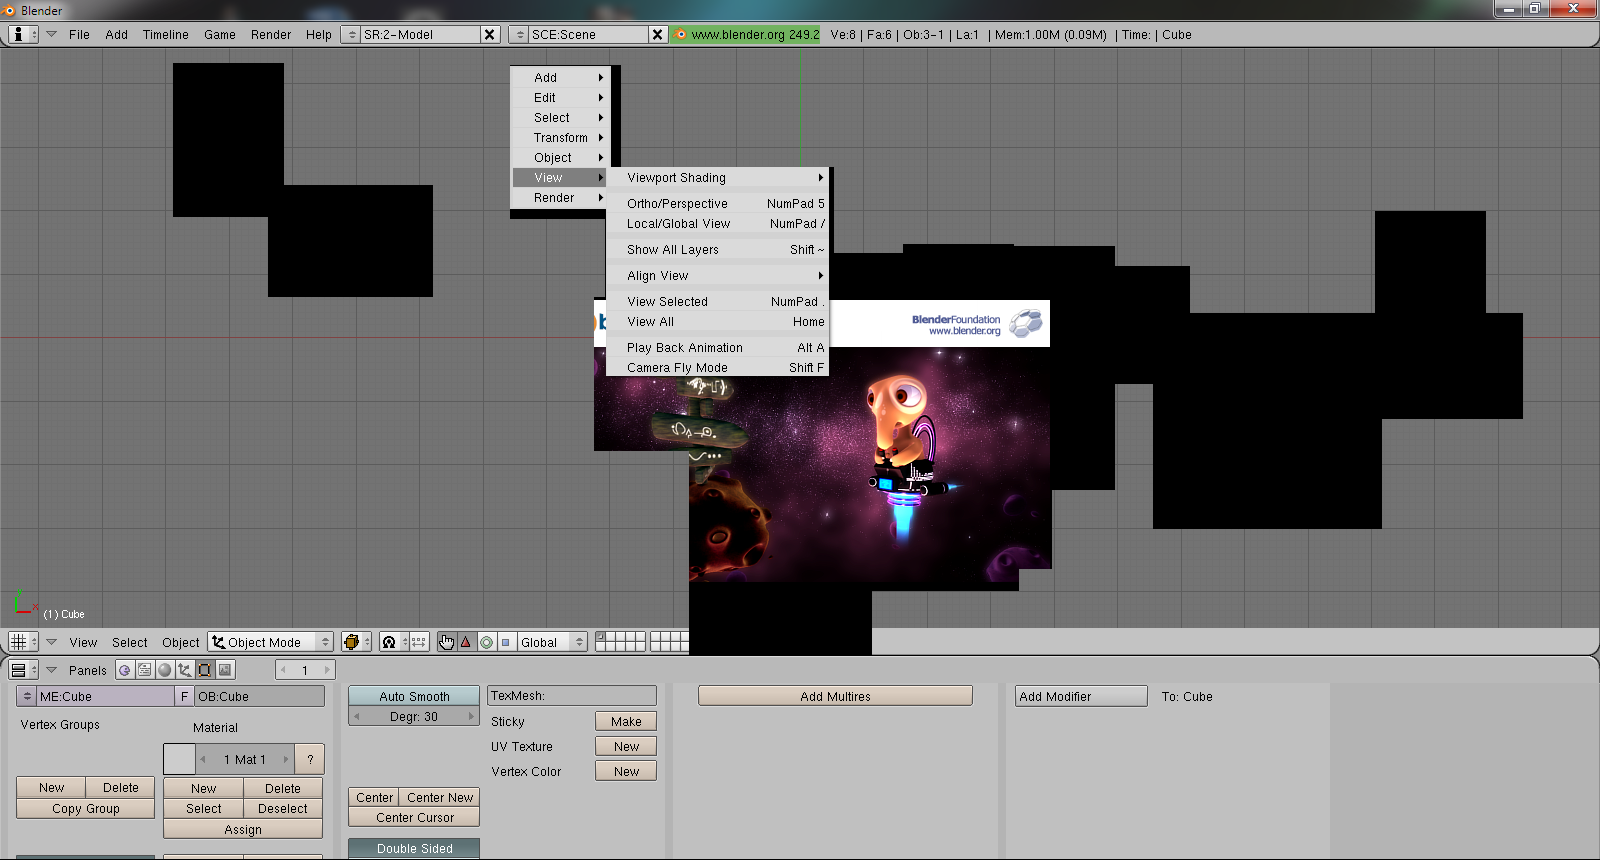The width and height of the screenshot is (1600, 860).
Task: Choose Play Back Animation entry
Action: pos(719,348)
